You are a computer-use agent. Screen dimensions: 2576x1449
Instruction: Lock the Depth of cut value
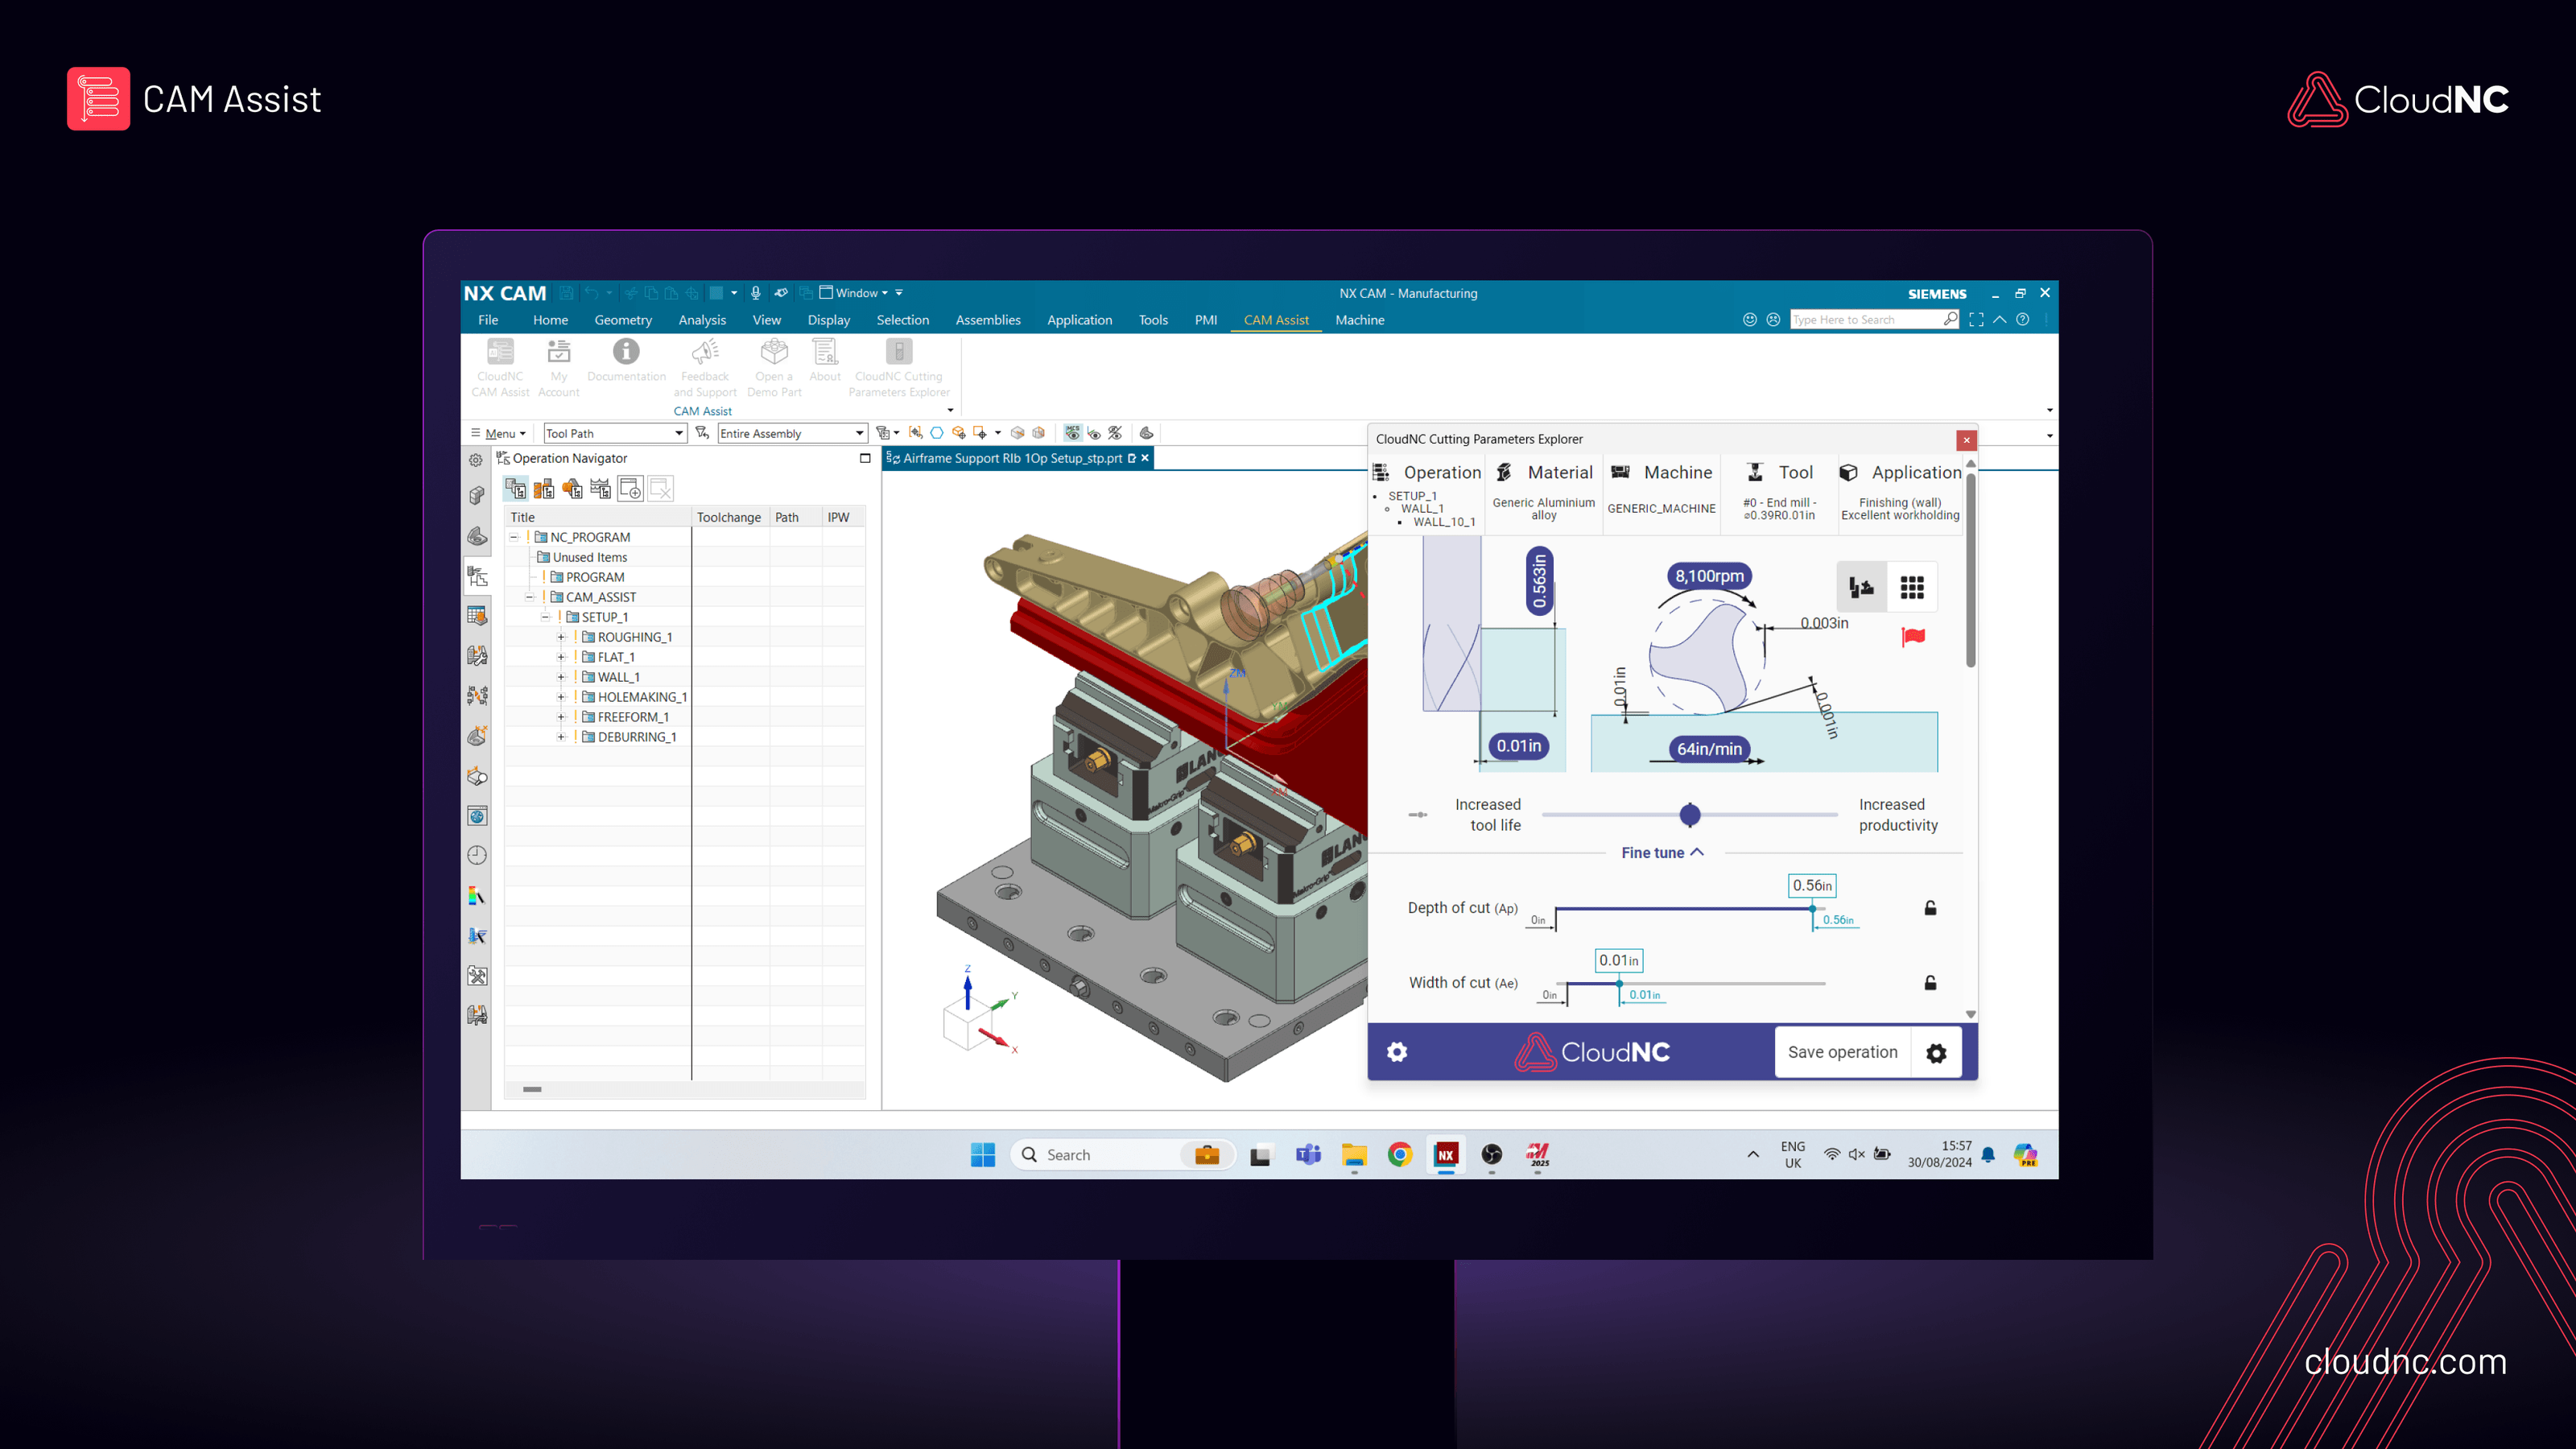pyautogui.click(x=1930, y=908)
